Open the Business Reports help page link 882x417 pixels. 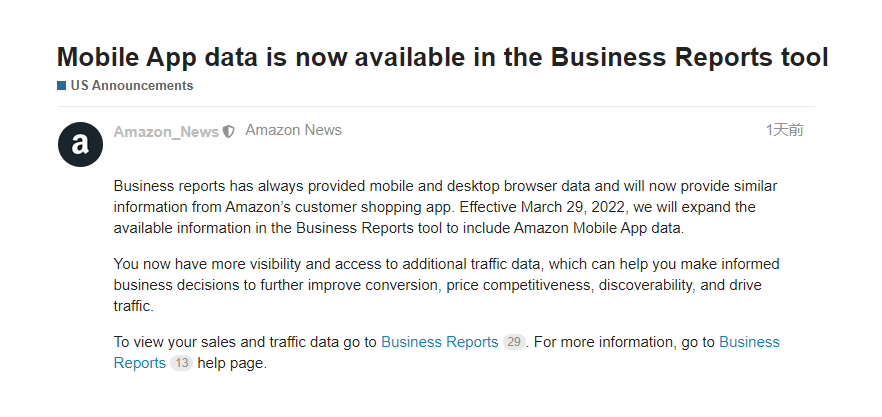point(749,342)
